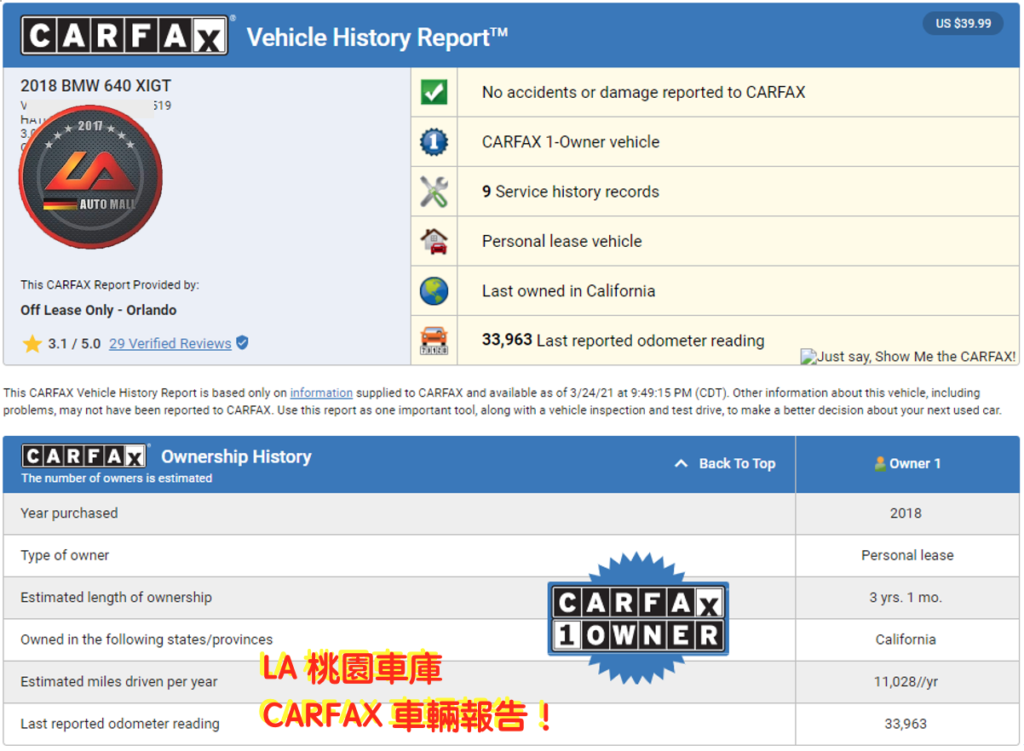Click the '3.1 / 5.0' rating score
The width and height of the screenshot is (1024, 751).
click(x=74, y=344)
